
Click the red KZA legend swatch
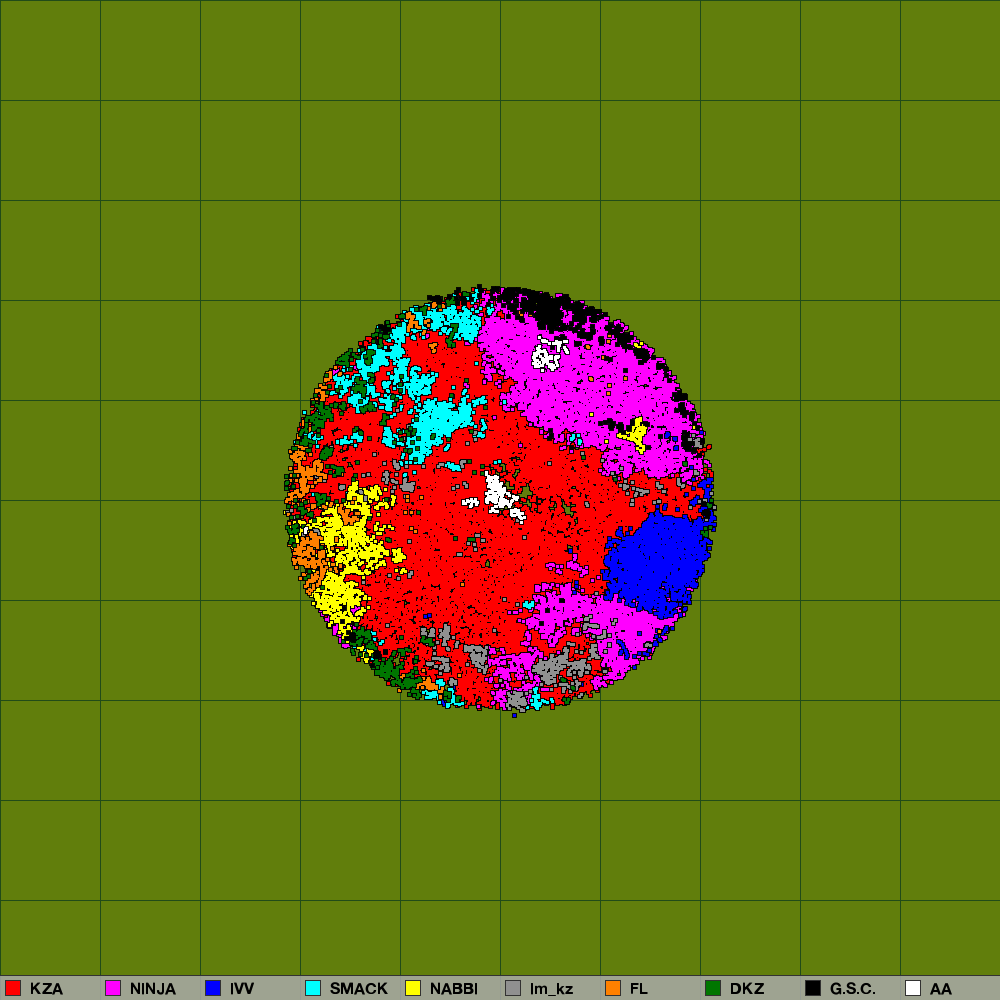point(13,988)
